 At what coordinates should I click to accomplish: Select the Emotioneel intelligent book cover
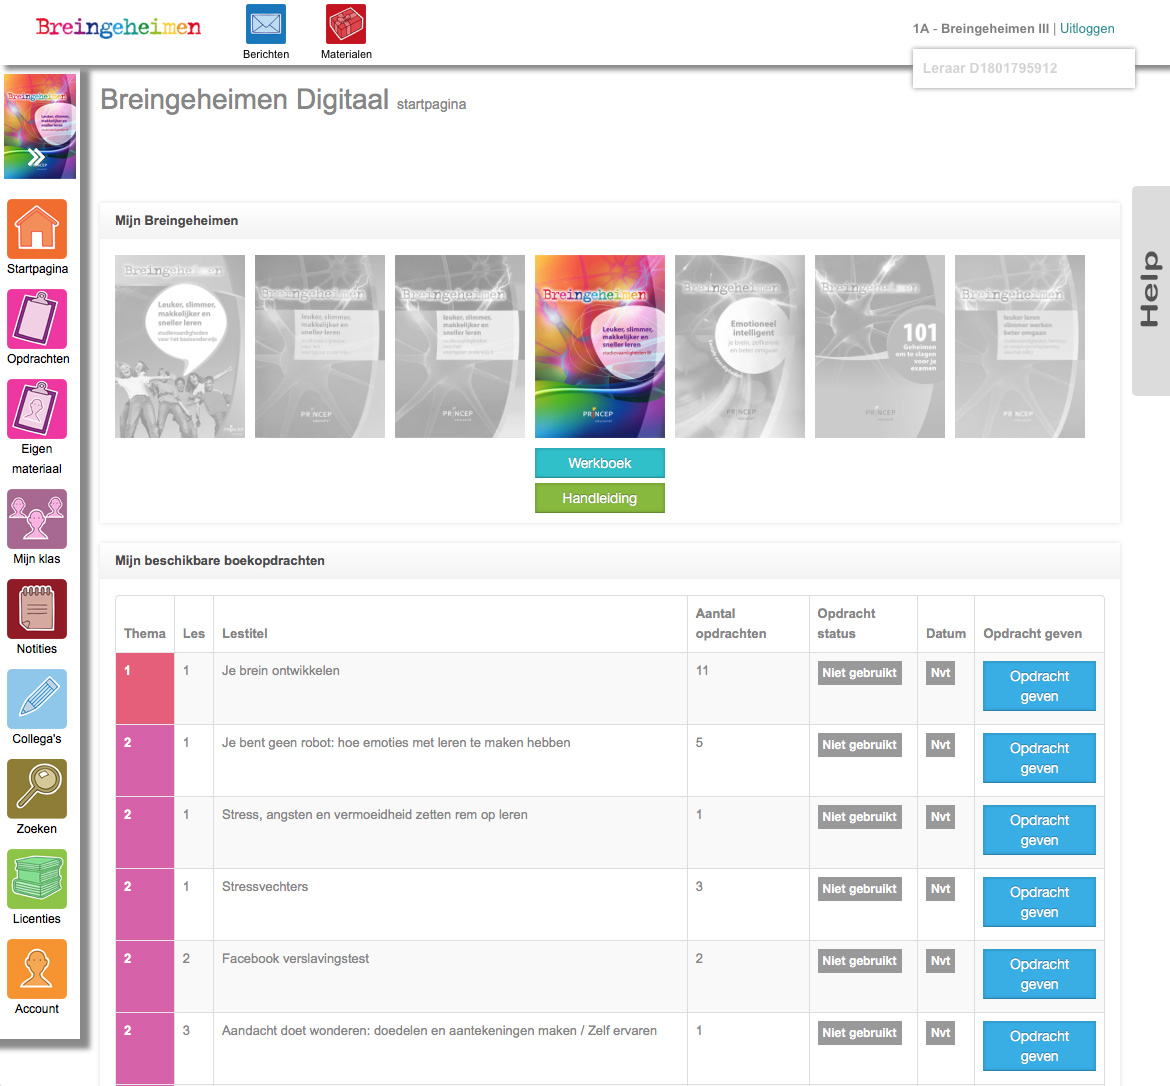click(x=740, y=346)
